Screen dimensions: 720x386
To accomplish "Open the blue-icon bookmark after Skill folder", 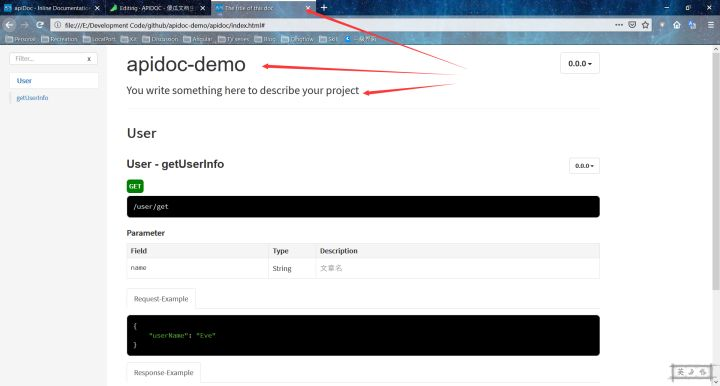I will click(360, 39).
